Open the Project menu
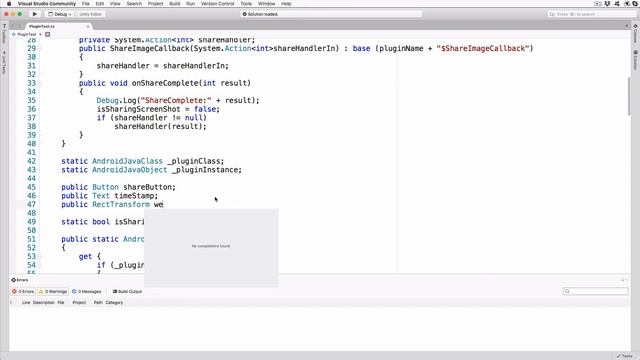The width and height of the screenshot is (640, 360). tap(155, 4)
